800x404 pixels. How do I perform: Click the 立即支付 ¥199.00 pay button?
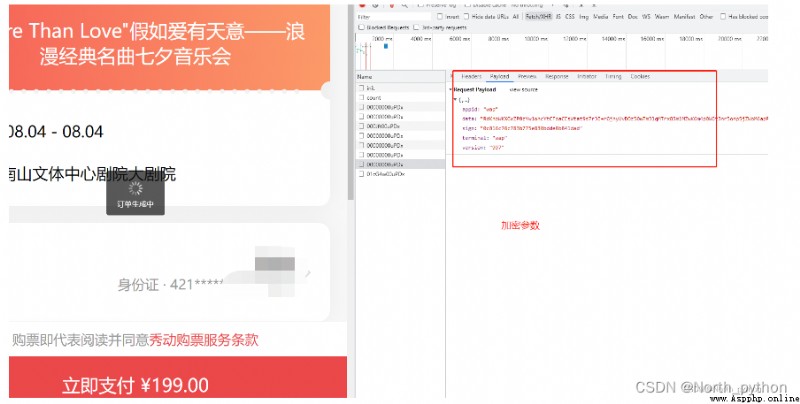pyautogui.click(x=178, y=377)
